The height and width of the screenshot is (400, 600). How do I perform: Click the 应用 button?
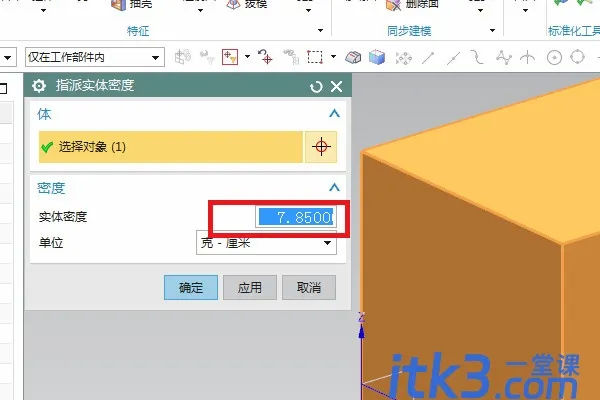click(250, 287)
